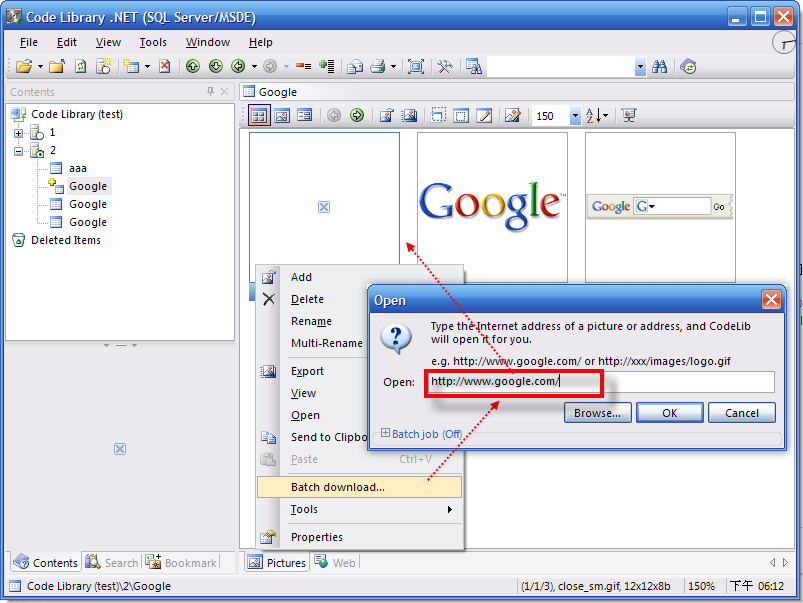Expand tree node 1

click(18, 133)
